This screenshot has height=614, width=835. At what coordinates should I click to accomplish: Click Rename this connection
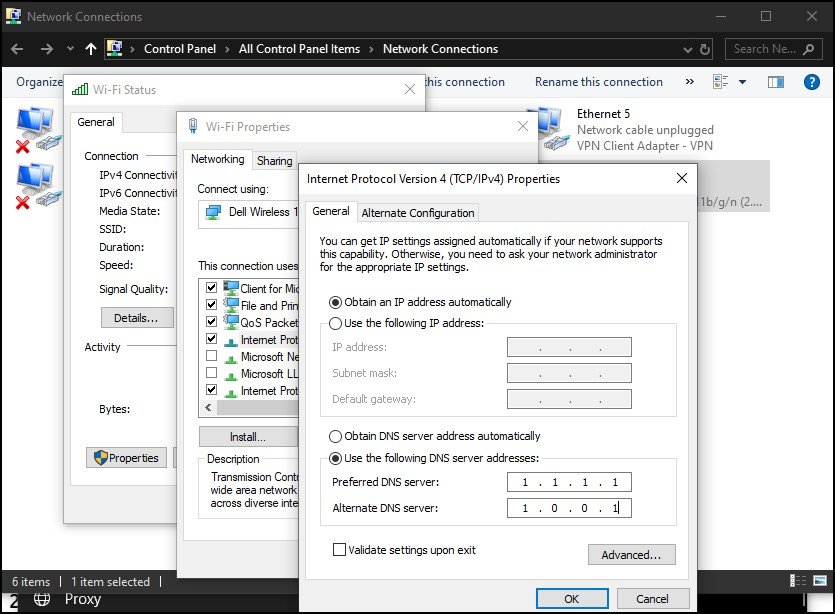pyautogui.click(x=599, y=81)
